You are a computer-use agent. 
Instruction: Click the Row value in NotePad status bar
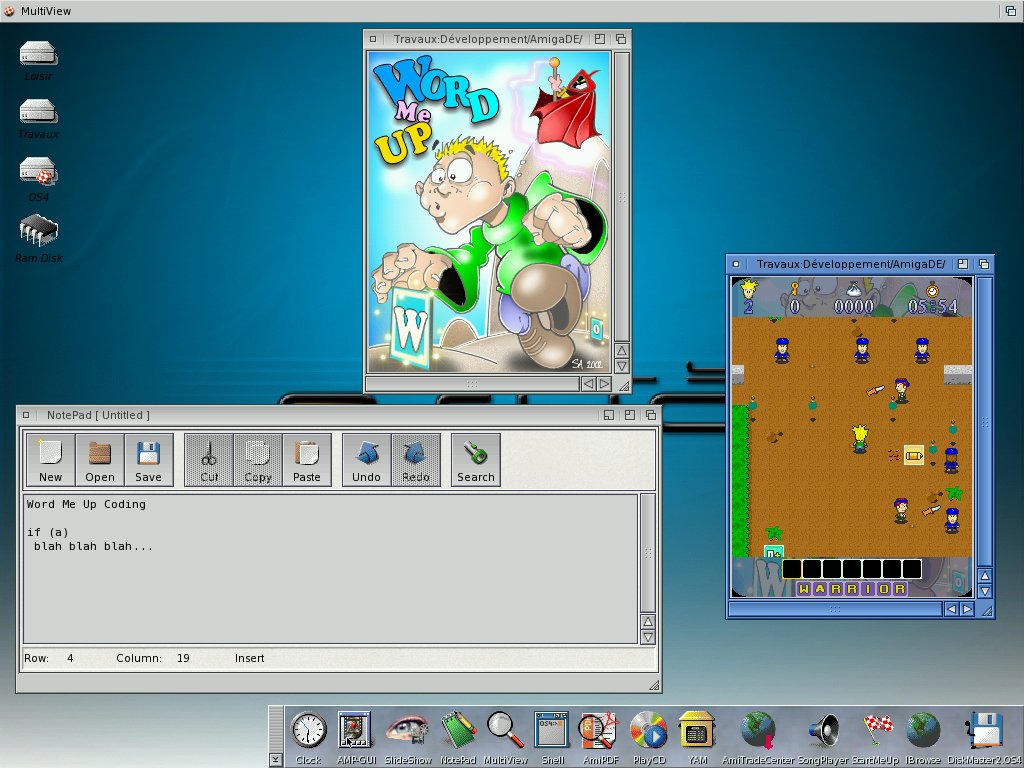pyautogui.click(x=70, y=658)
